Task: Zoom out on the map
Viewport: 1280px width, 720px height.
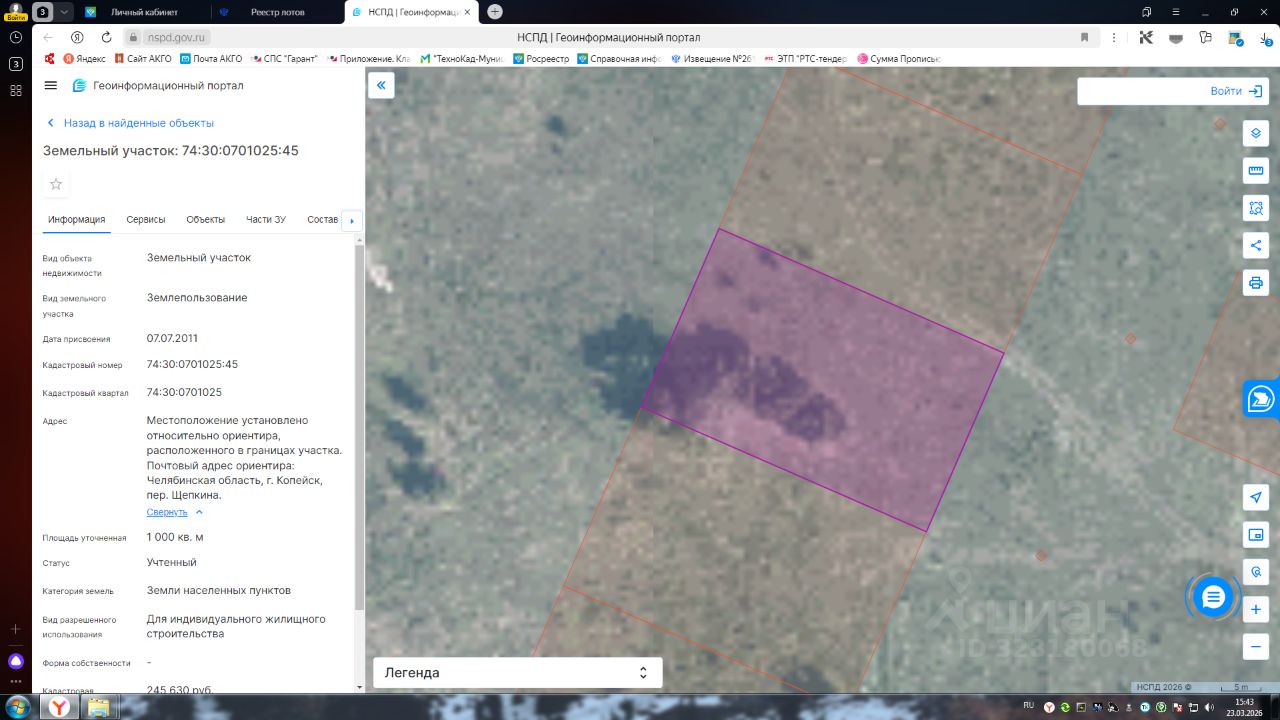Action: coord(1256,646)
